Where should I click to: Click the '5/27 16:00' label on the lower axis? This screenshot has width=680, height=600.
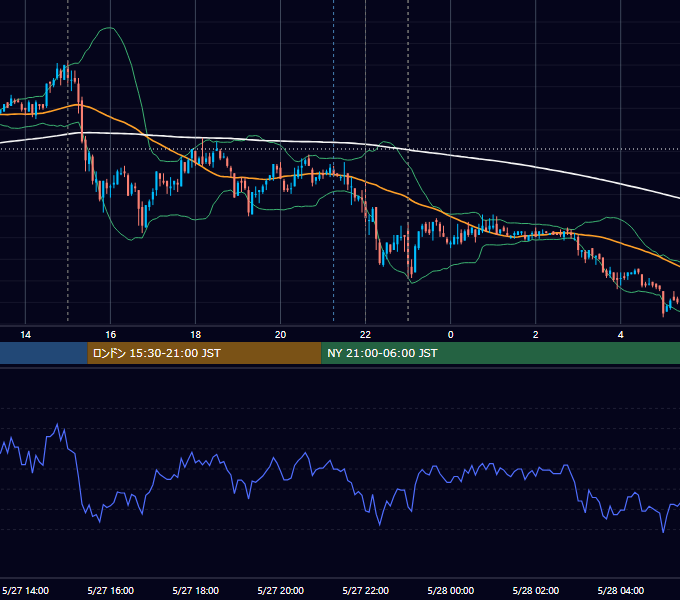click(111, 590)
